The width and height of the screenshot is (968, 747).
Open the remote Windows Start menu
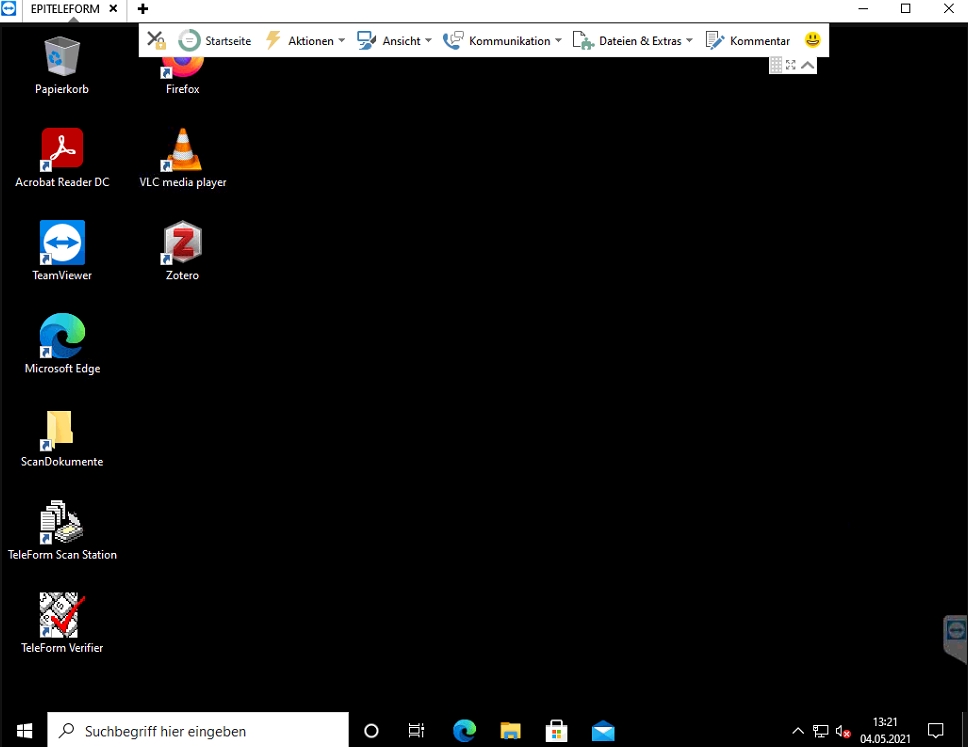click(x=24, y=731)
